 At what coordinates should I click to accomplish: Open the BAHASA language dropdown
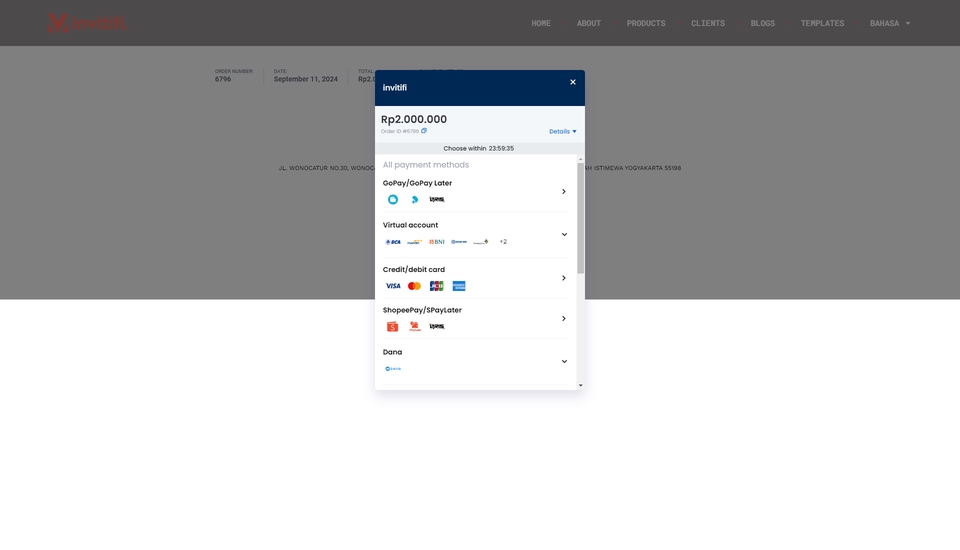[890, 23]
